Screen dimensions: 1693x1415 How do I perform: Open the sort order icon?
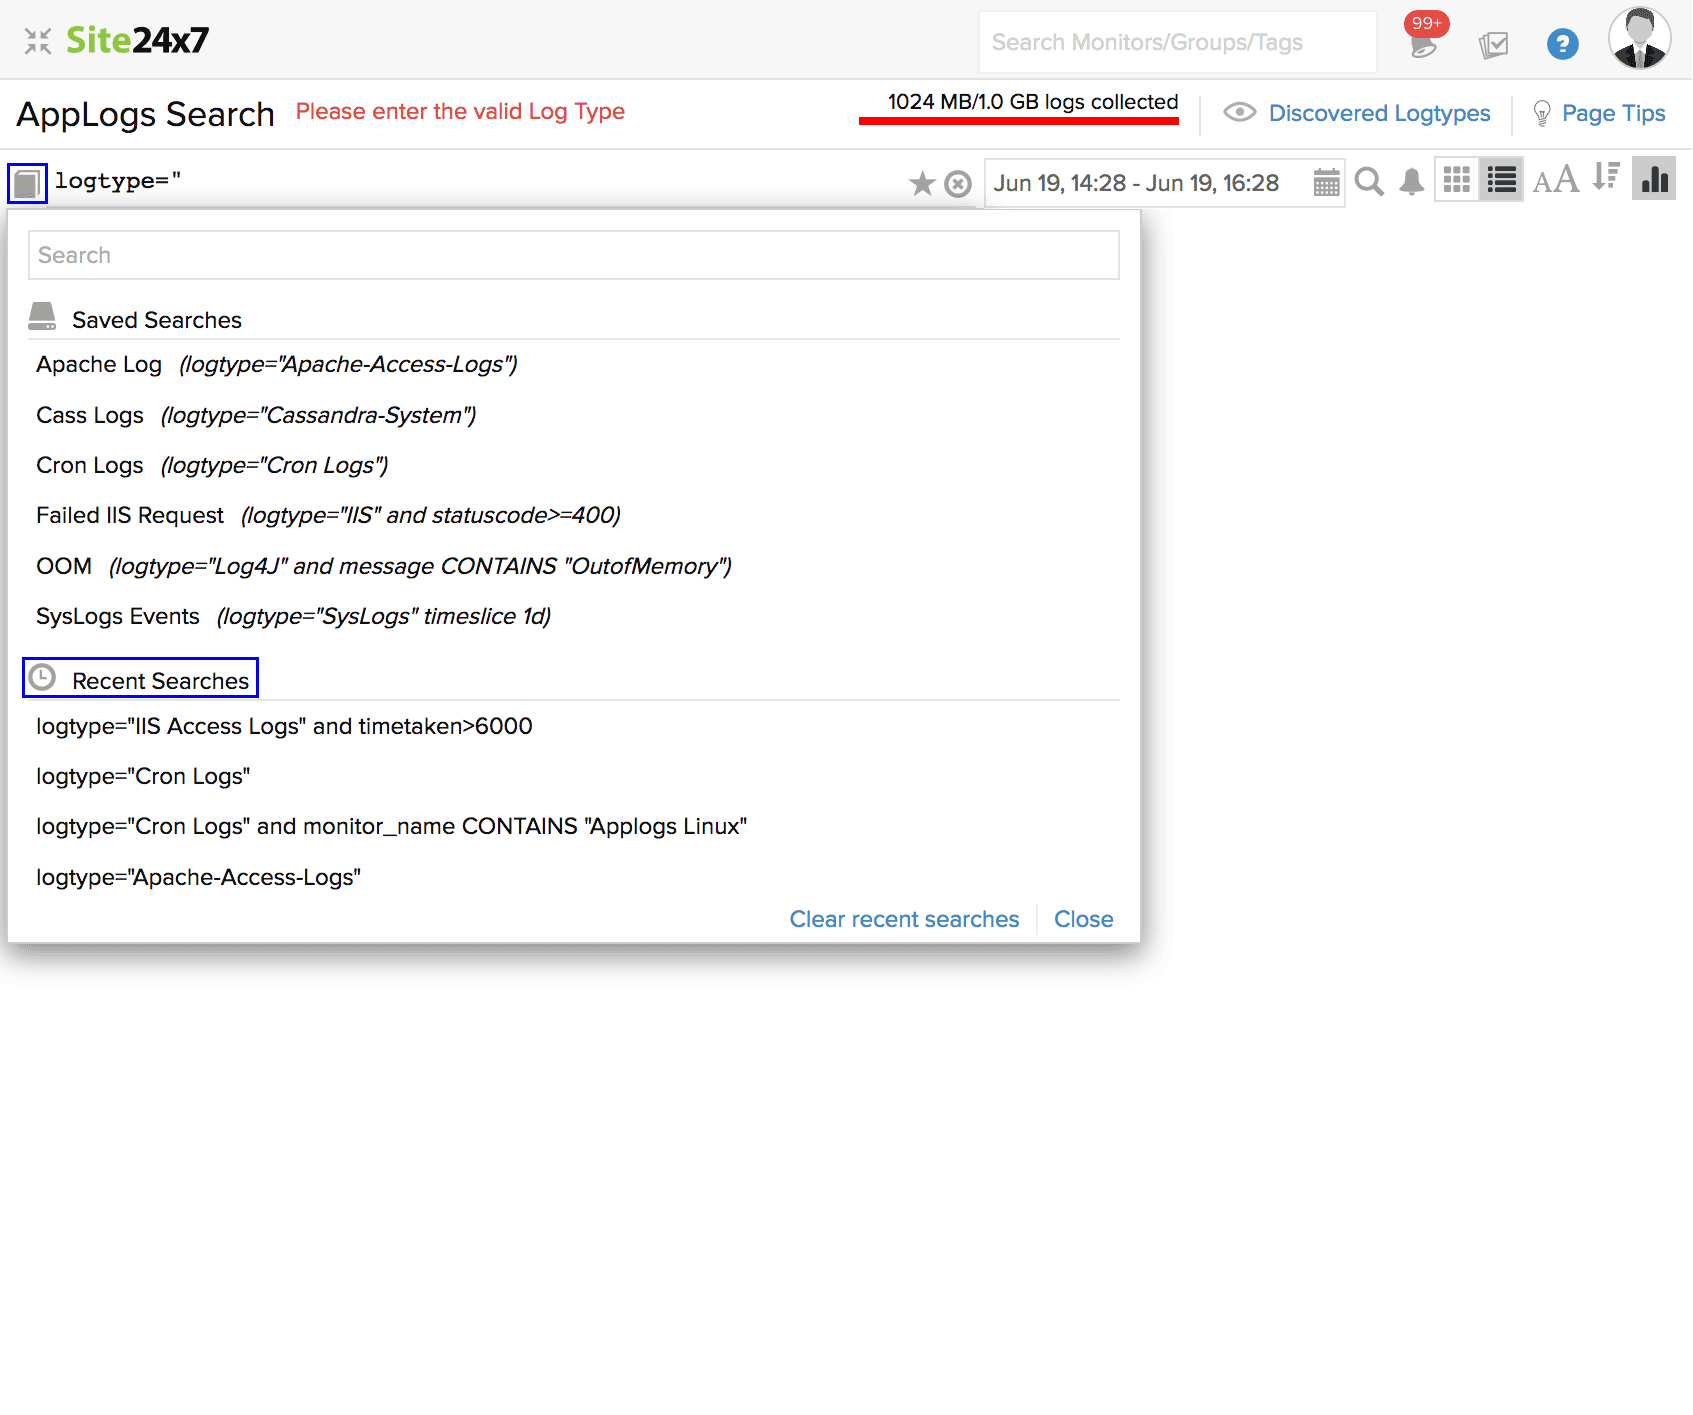click(x=1606, y=178)
